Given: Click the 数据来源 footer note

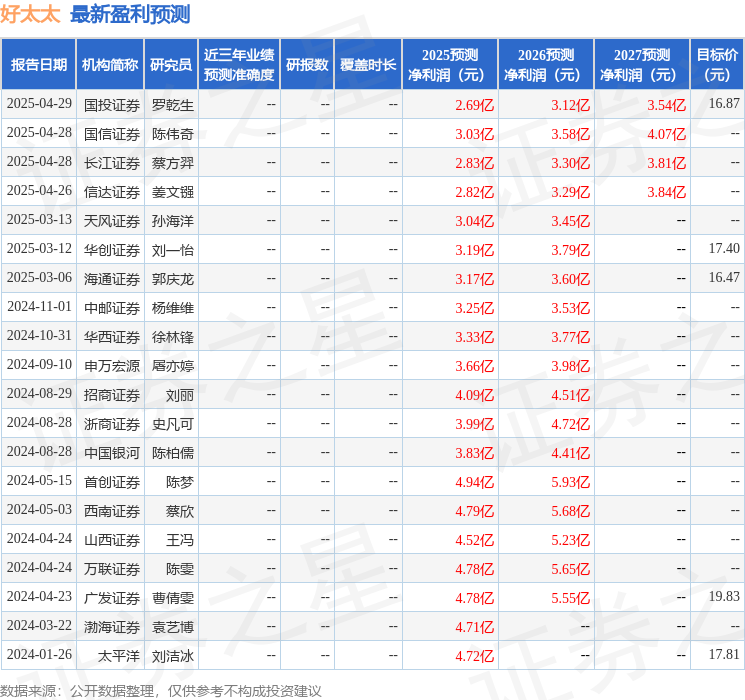Looking at the screenshot, I should pos(161,690).
